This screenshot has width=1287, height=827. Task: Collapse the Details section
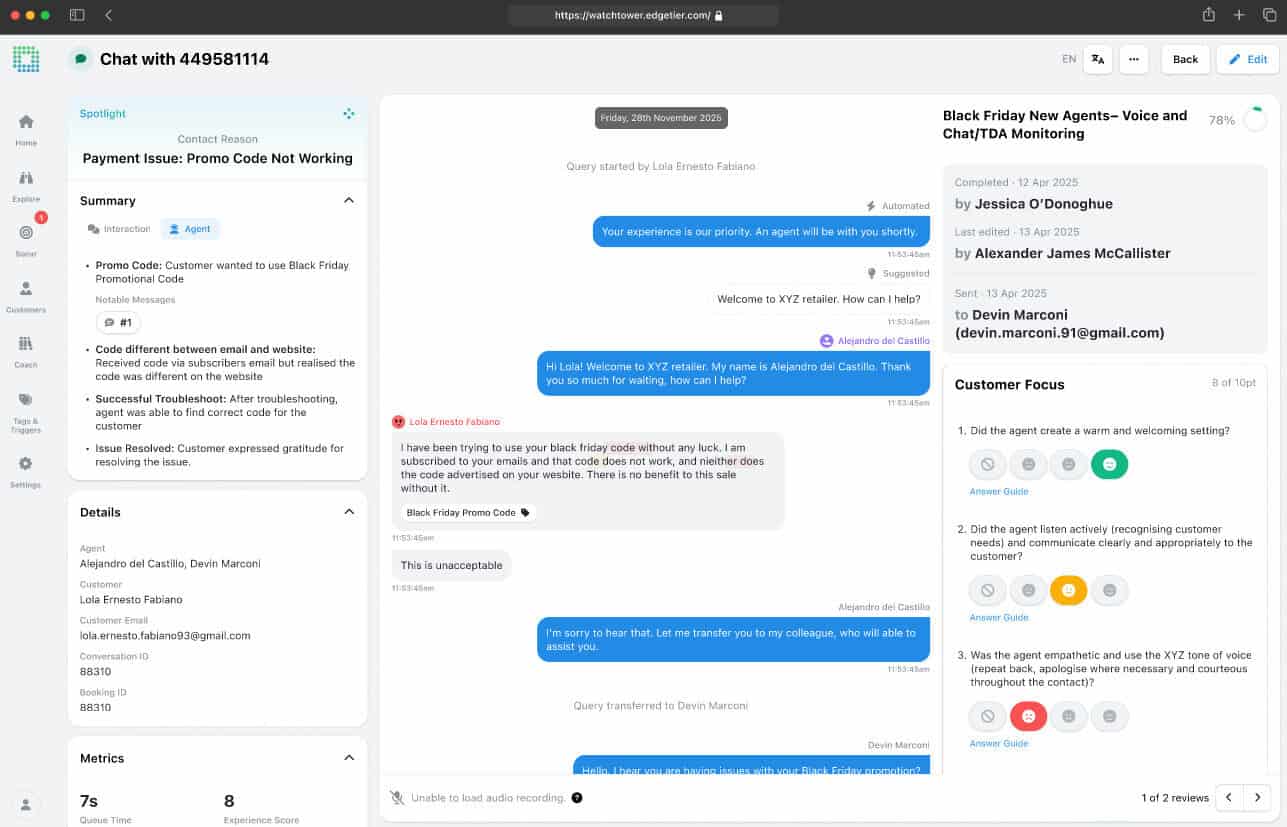pos(349,512)
